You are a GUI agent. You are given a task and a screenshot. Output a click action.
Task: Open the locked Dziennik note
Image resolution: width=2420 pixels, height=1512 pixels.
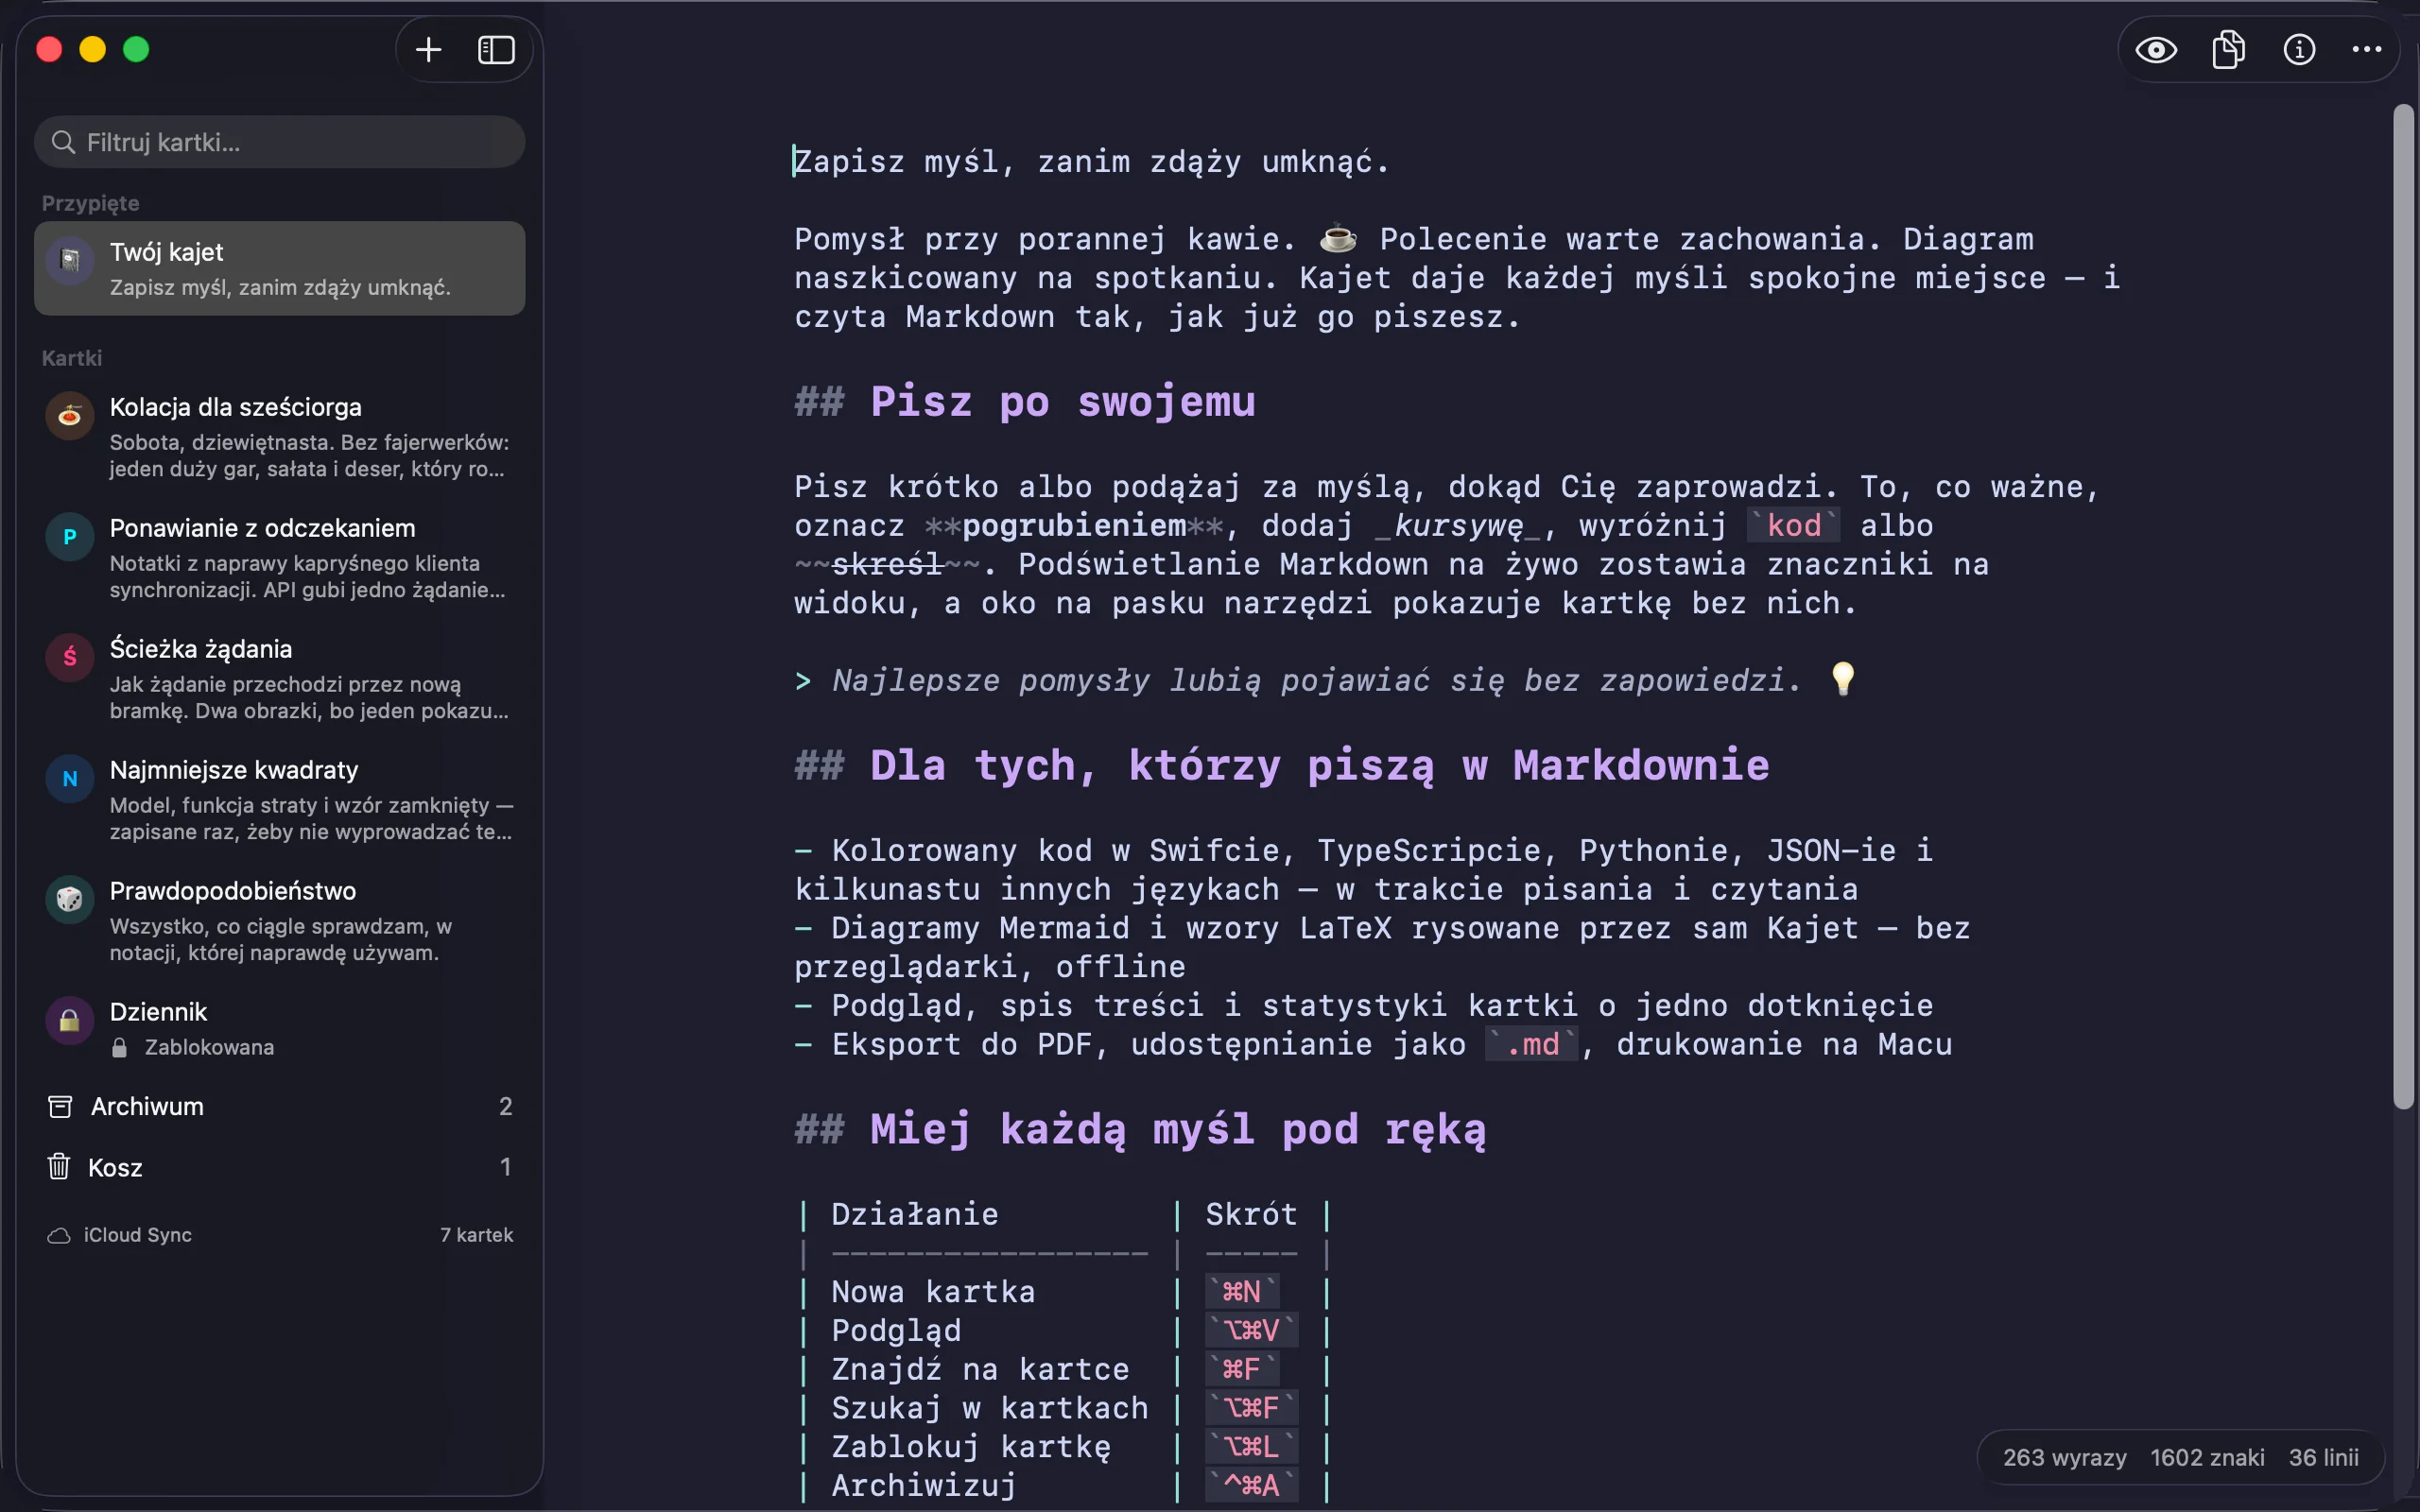click(x=280, y=1028)
